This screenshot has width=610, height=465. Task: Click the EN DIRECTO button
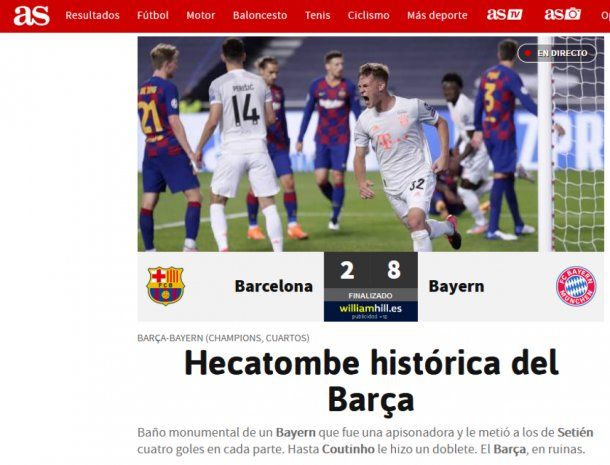[x=557, y=53]
